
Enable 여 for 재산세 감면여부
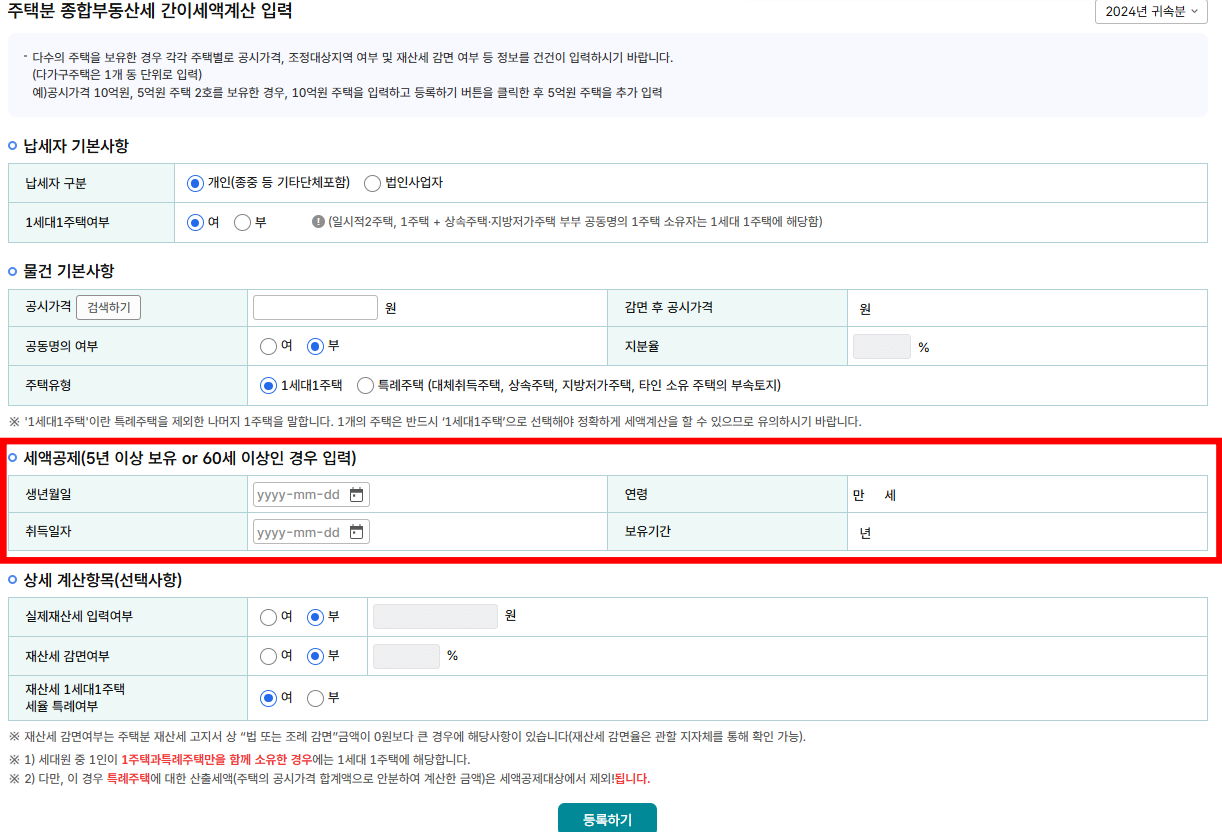pos(268,656)
